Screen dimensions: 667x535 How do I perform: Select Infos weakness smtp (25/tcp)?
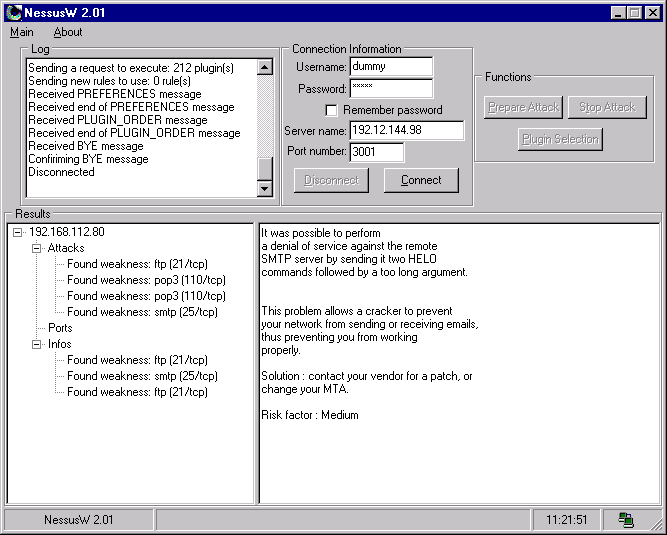pos(143,376)
